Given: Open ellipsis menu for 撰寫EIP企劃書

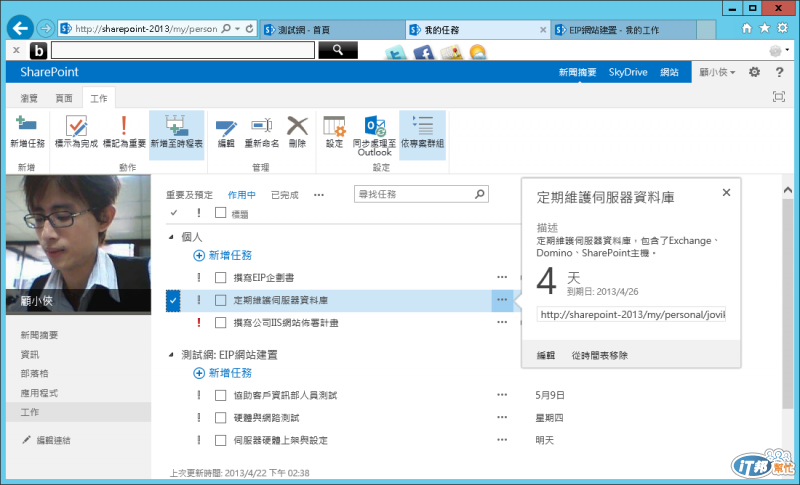Looking at the screenshot, I should click(x=502, y=277).
